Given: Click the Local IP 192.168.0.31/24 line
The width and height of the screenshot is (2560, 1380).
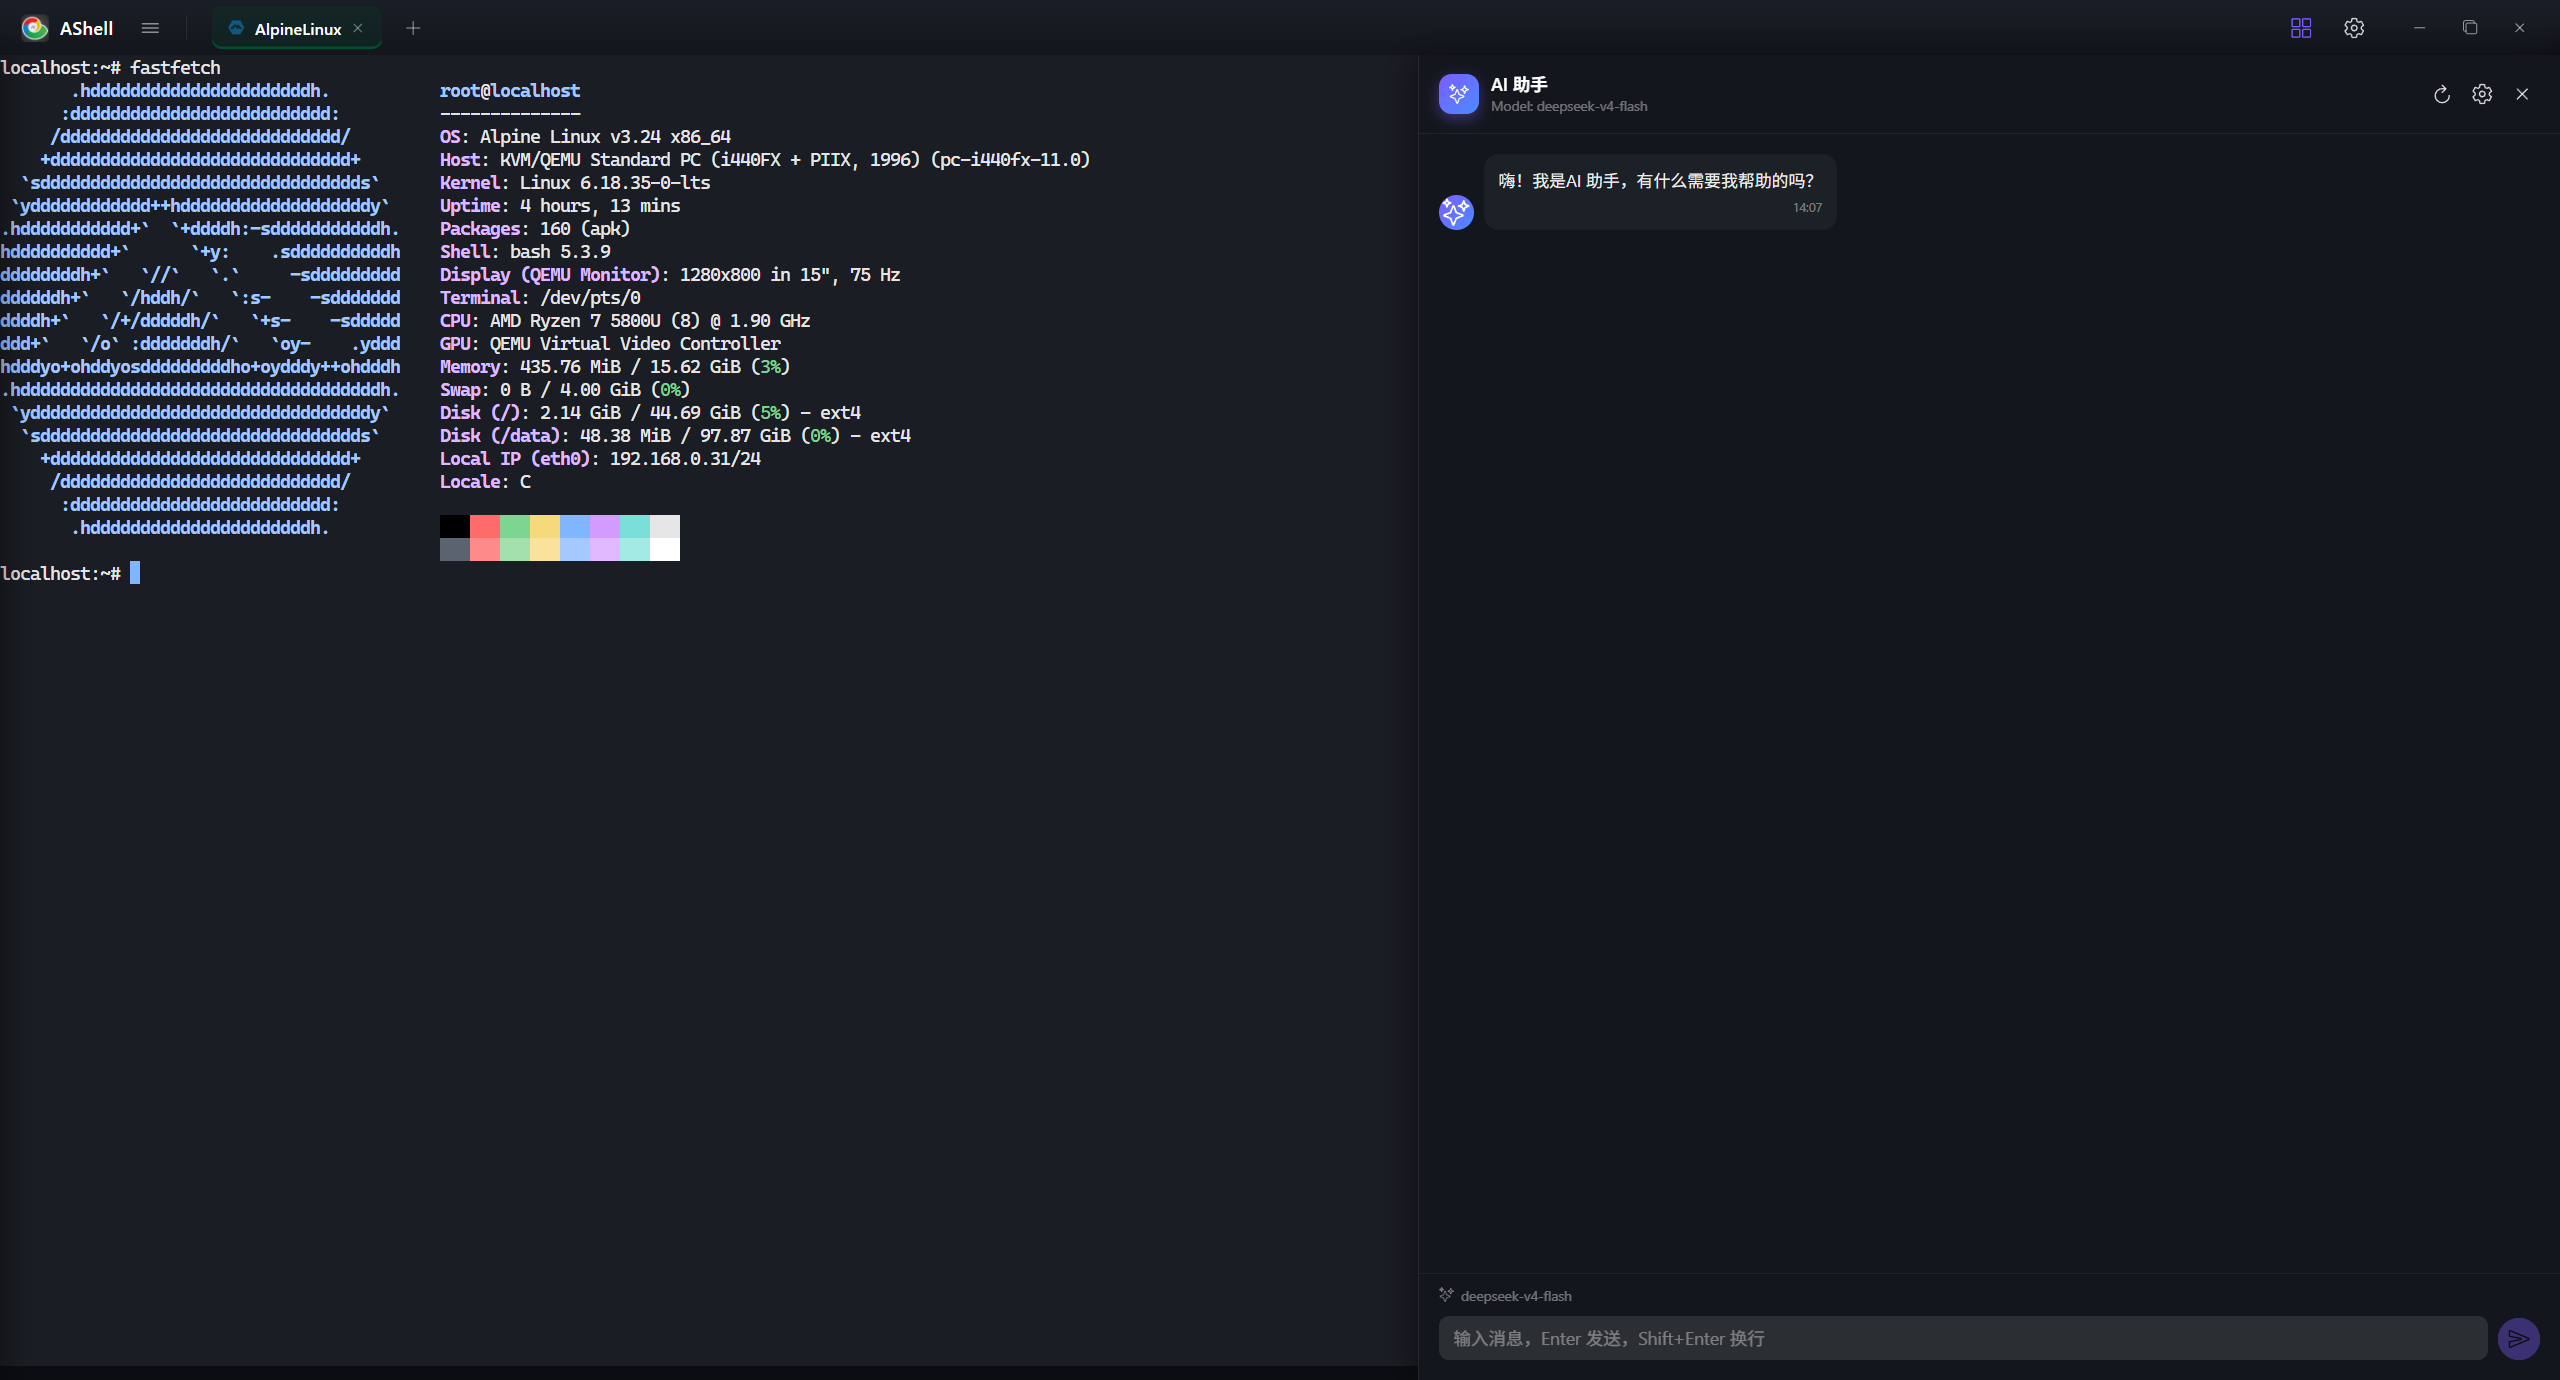Looking at the screenshot, I should click(x=600, y=459).
